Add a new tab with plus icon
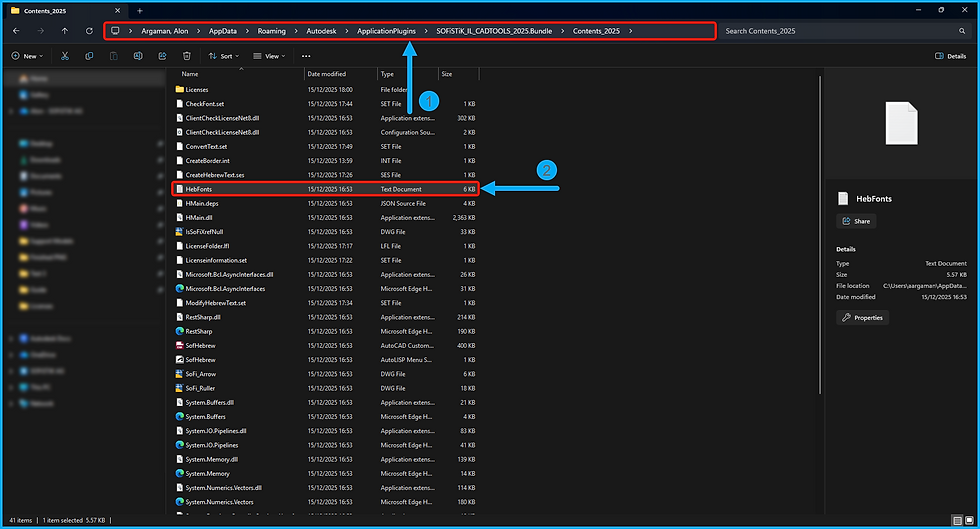This screenshot has height=529, width=980. tap(139, 11)
